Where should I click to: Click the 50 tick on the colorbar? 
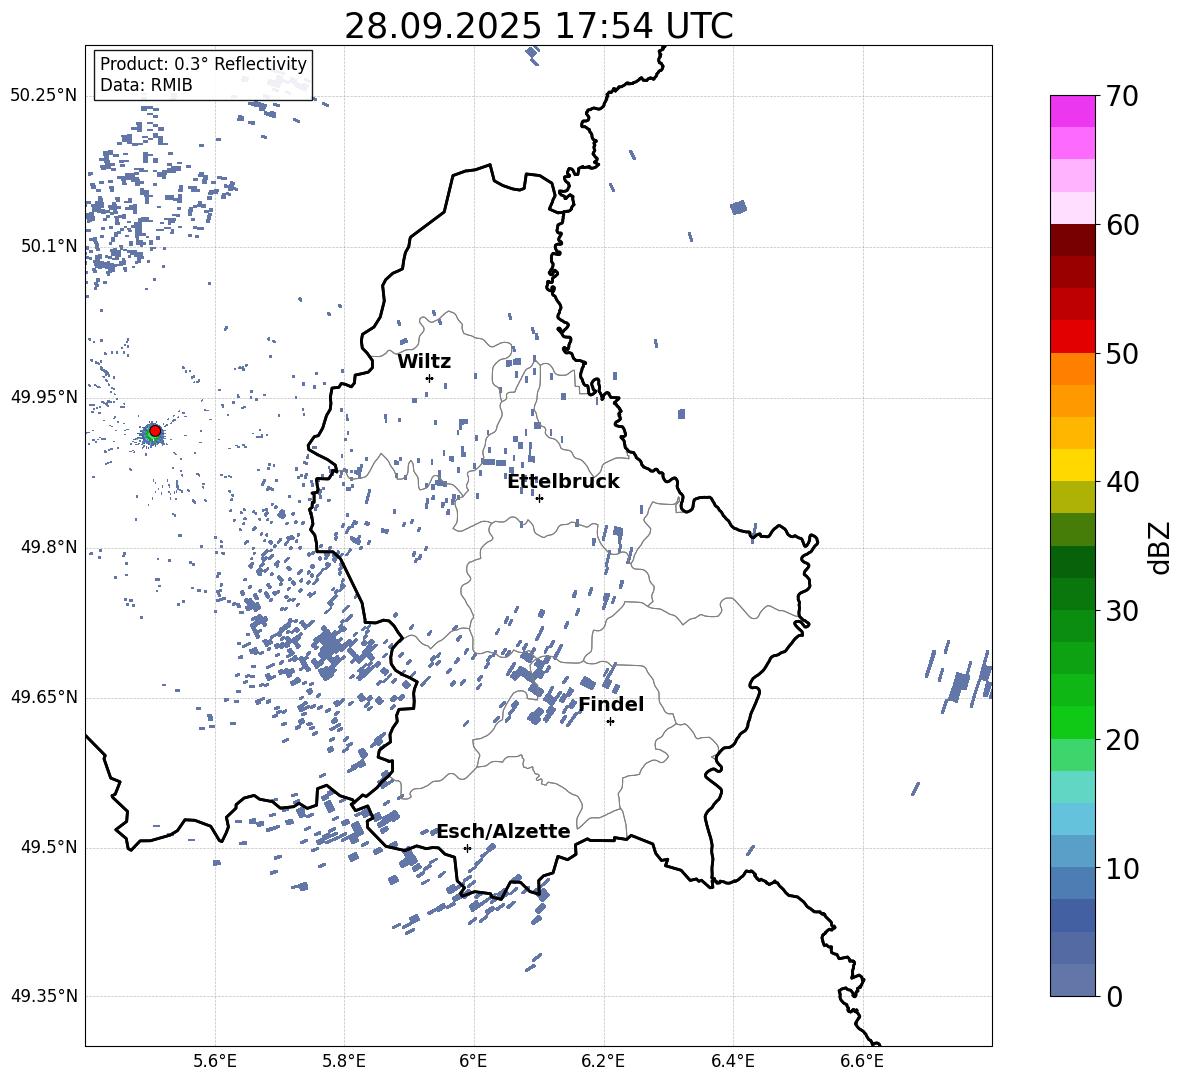click(1122, 354)
